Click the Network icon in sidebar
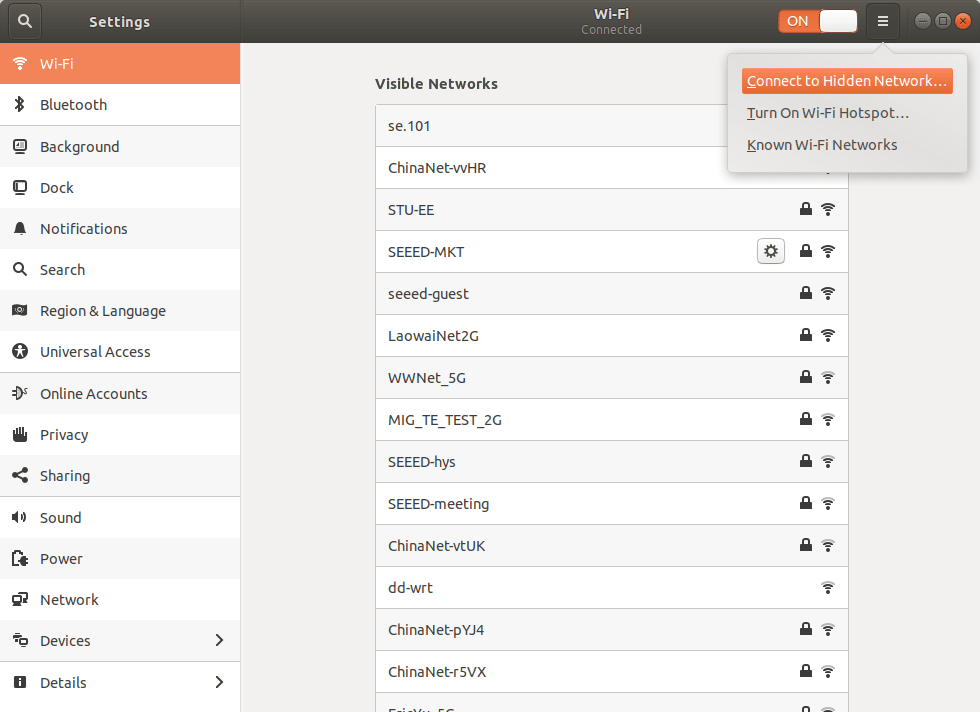Screen dimensions: 980x712 pos(20,599)
